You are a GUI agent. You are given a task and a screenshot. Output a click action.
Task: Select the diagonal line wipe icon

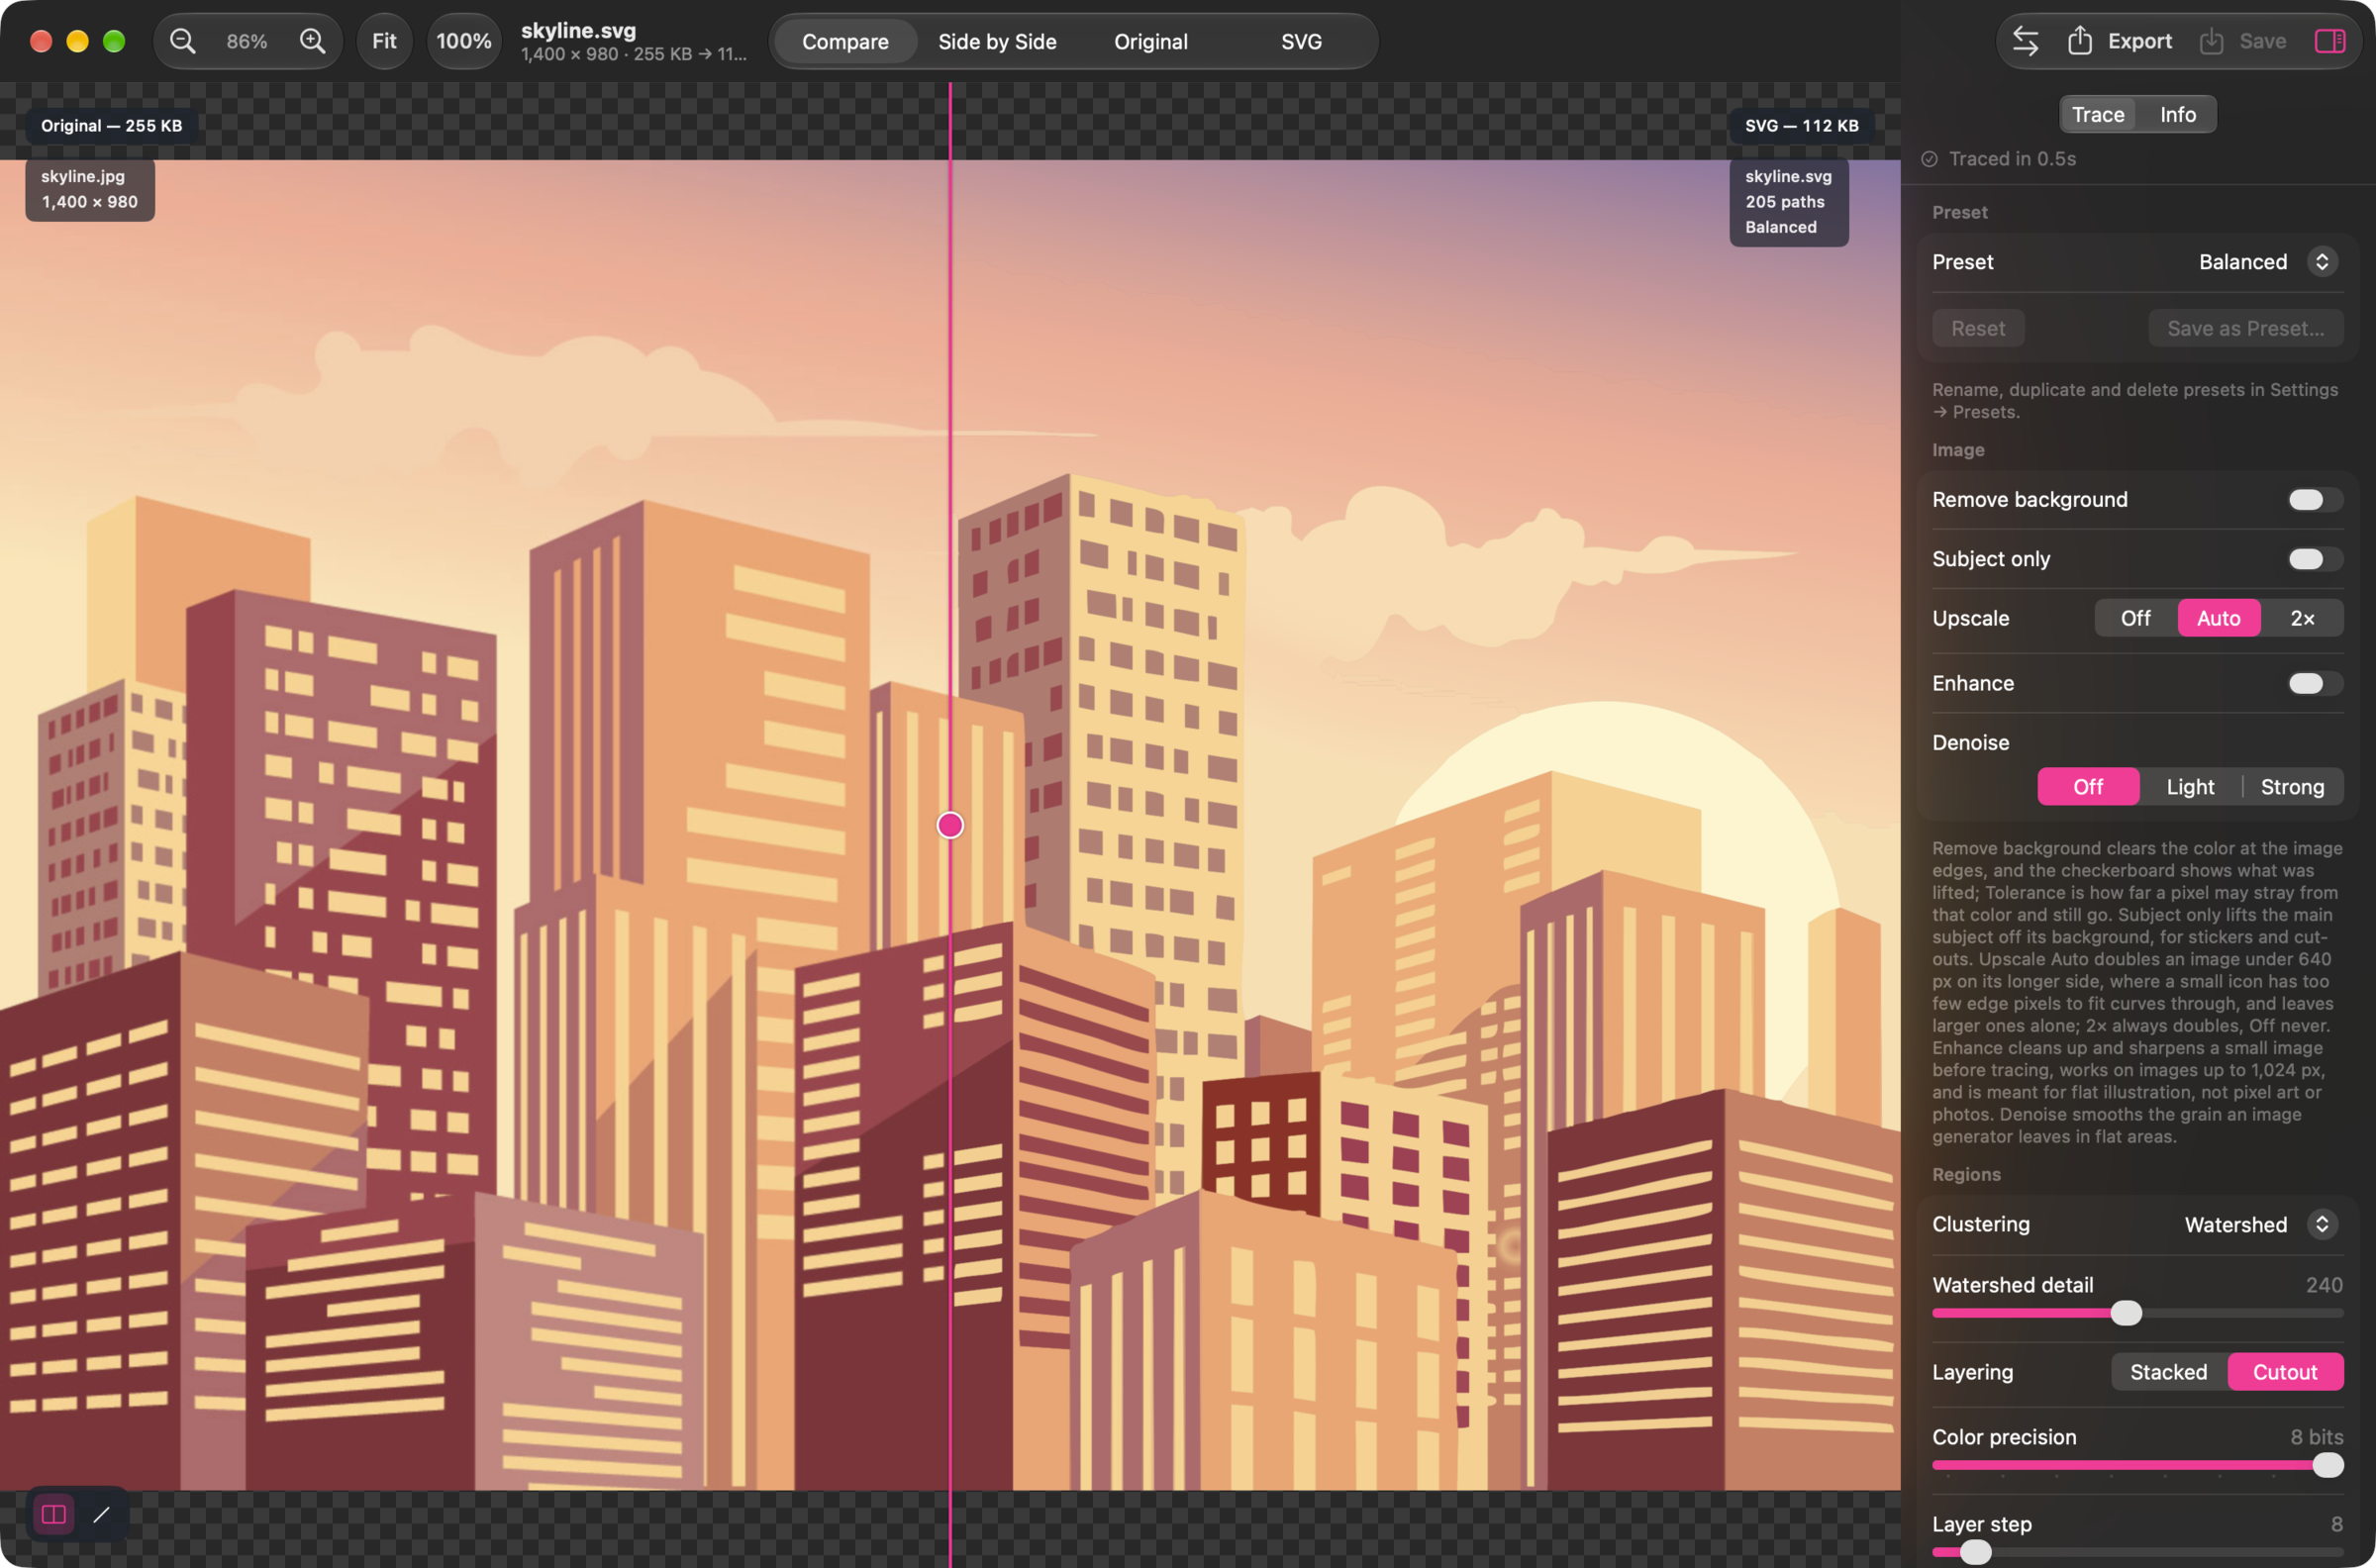tap(101, 1514)
